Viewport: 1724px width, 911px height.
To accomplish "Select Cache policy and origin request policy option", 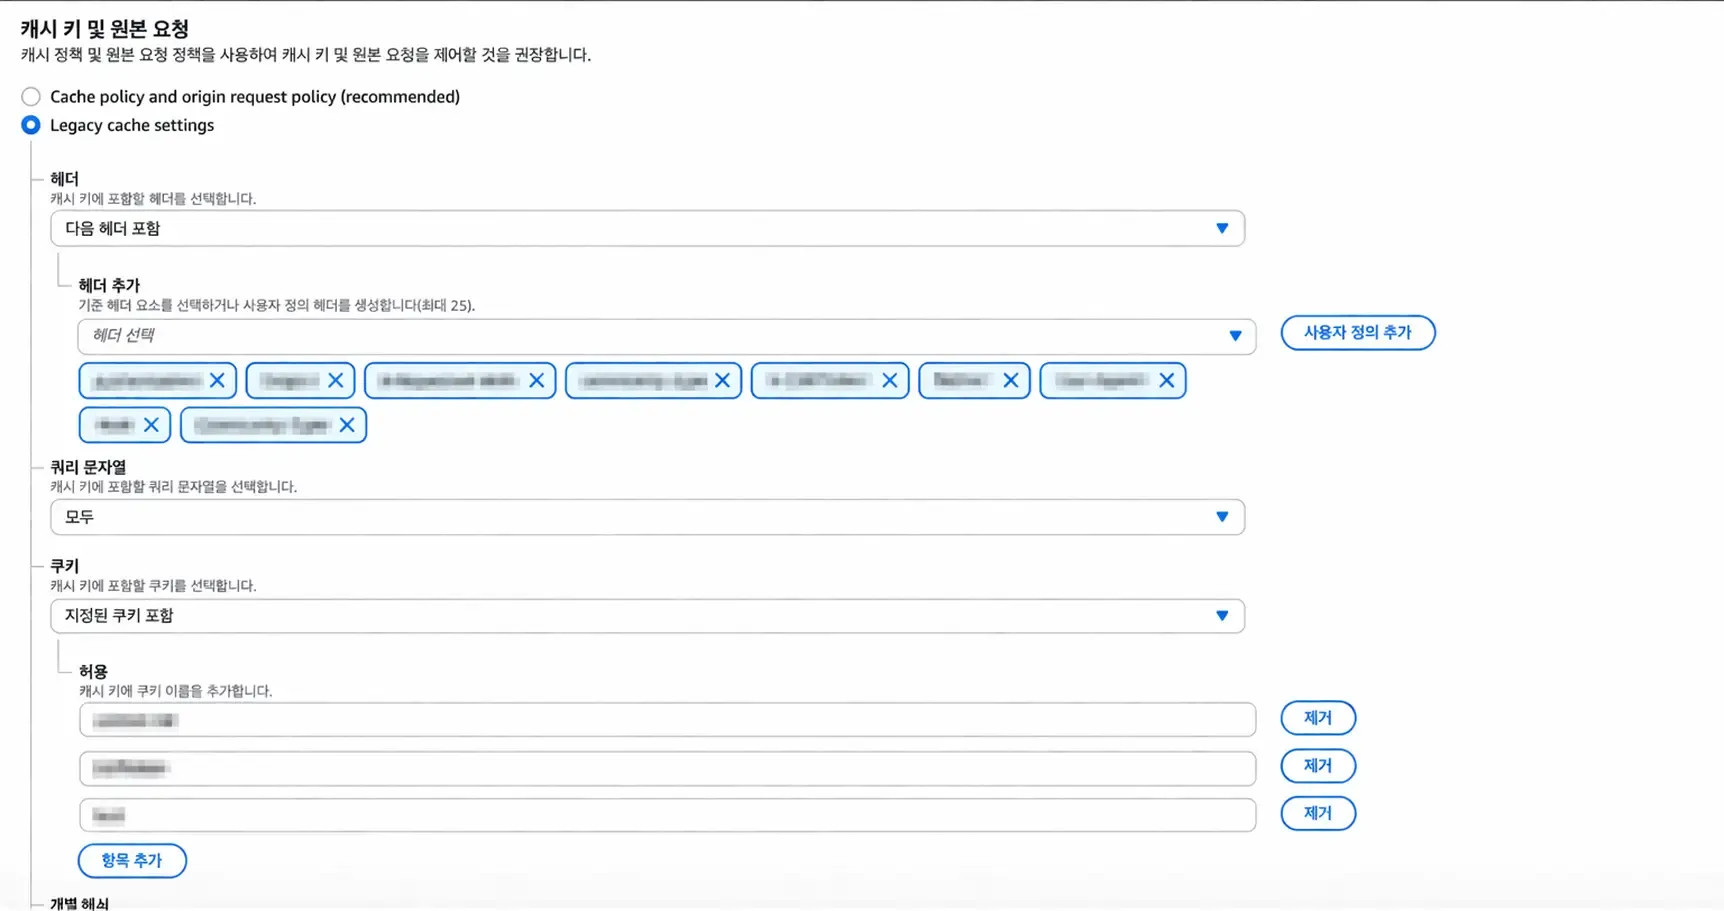I will (31, 97).
